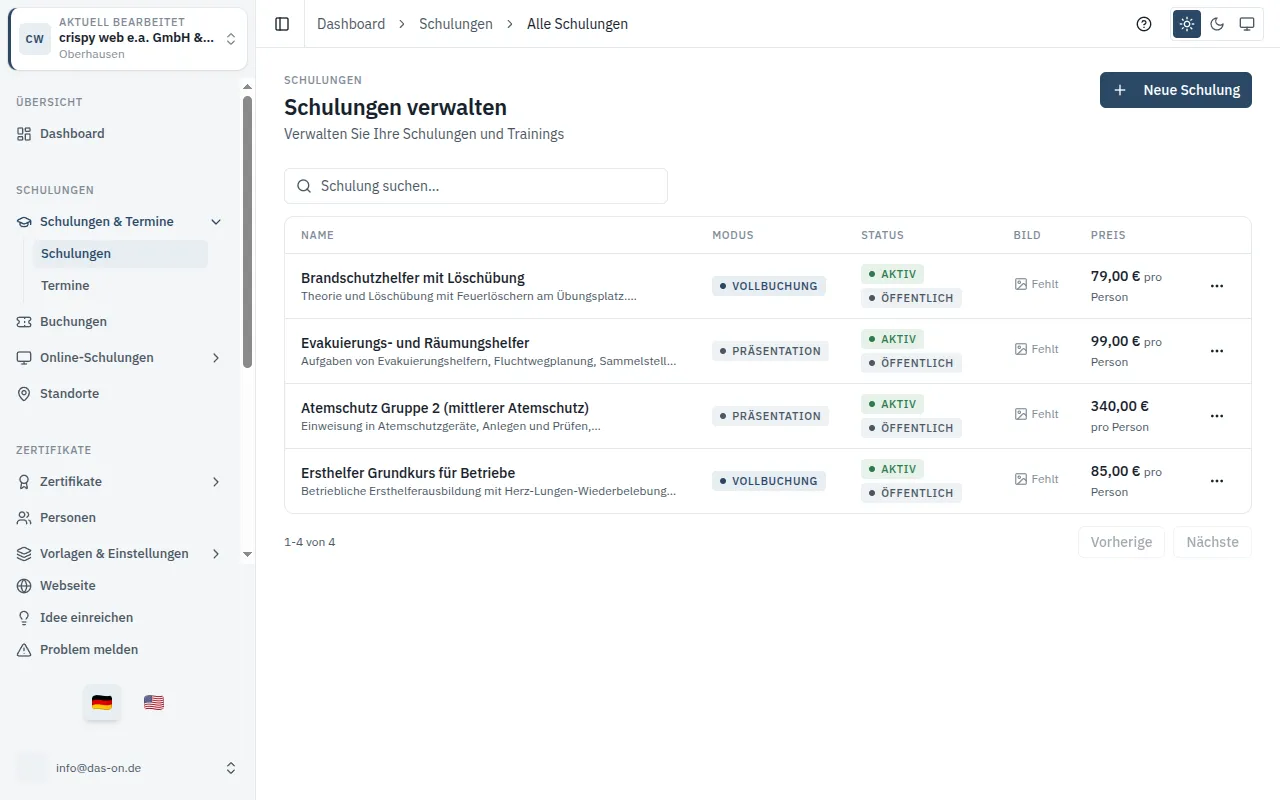Switch to dark theme moon icon
The width and height of the screenshot is (1280, 800).
(x=1217, y=24)
